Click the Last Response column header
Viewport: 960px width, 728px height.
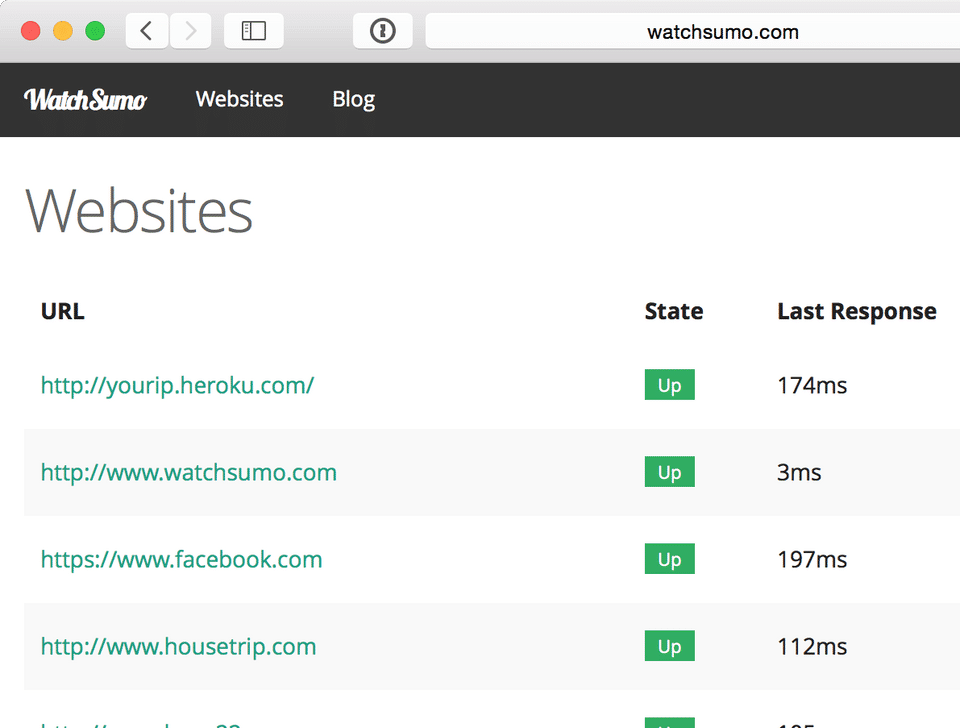coord(857,312)
